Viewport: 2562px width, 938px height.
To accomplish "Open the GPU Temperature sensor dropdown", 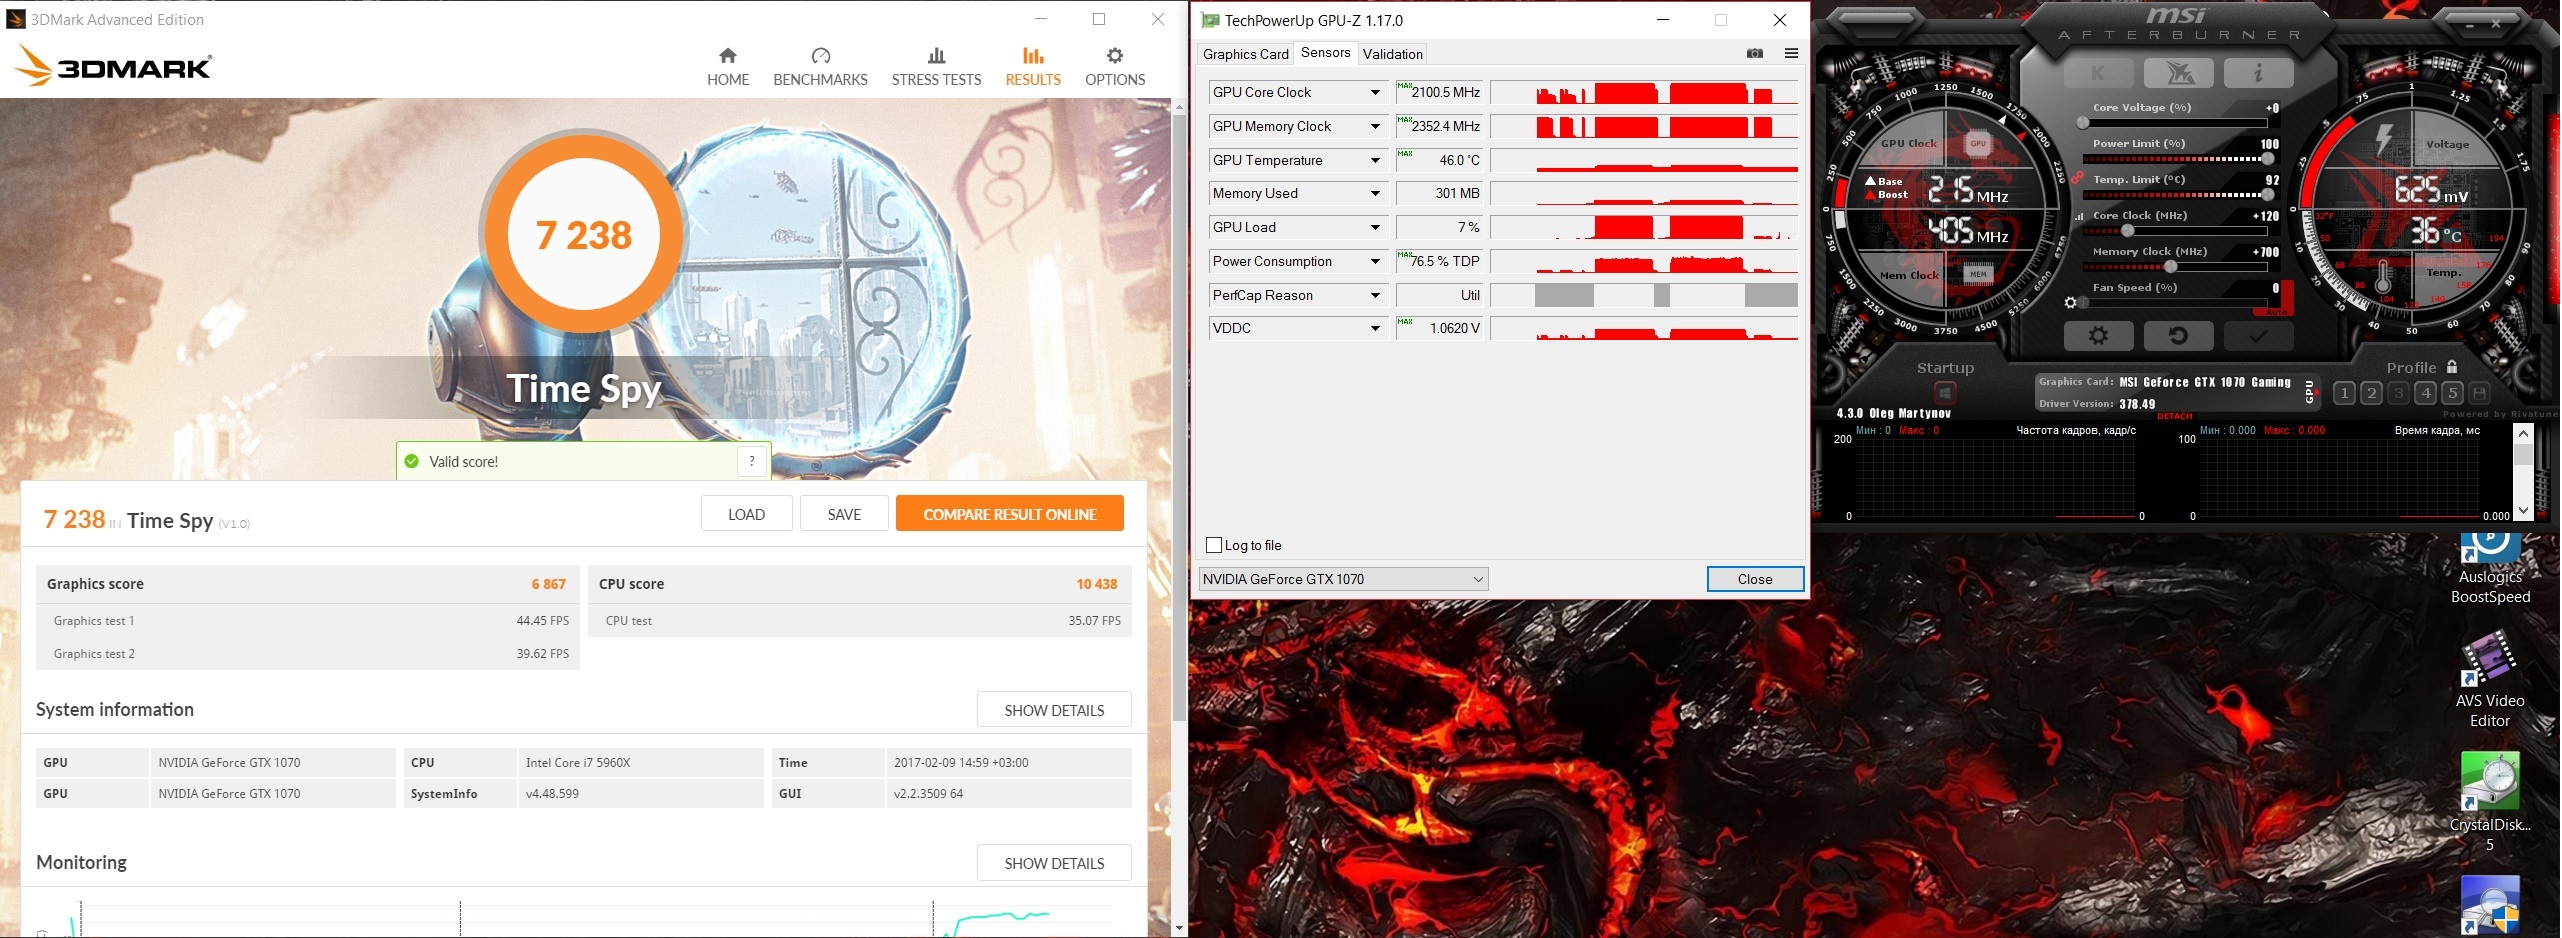I will coord(1375,161).
